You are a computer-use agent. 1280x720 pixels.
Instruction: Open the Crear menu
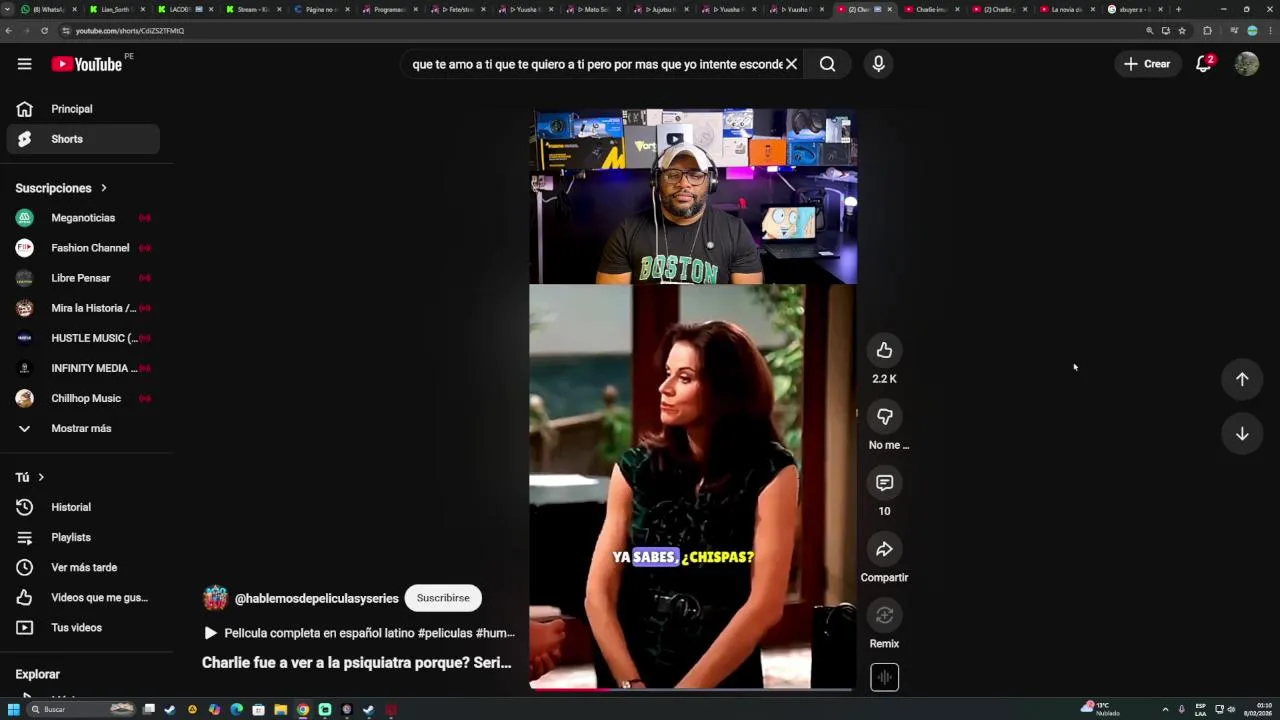pos(1147,64)
